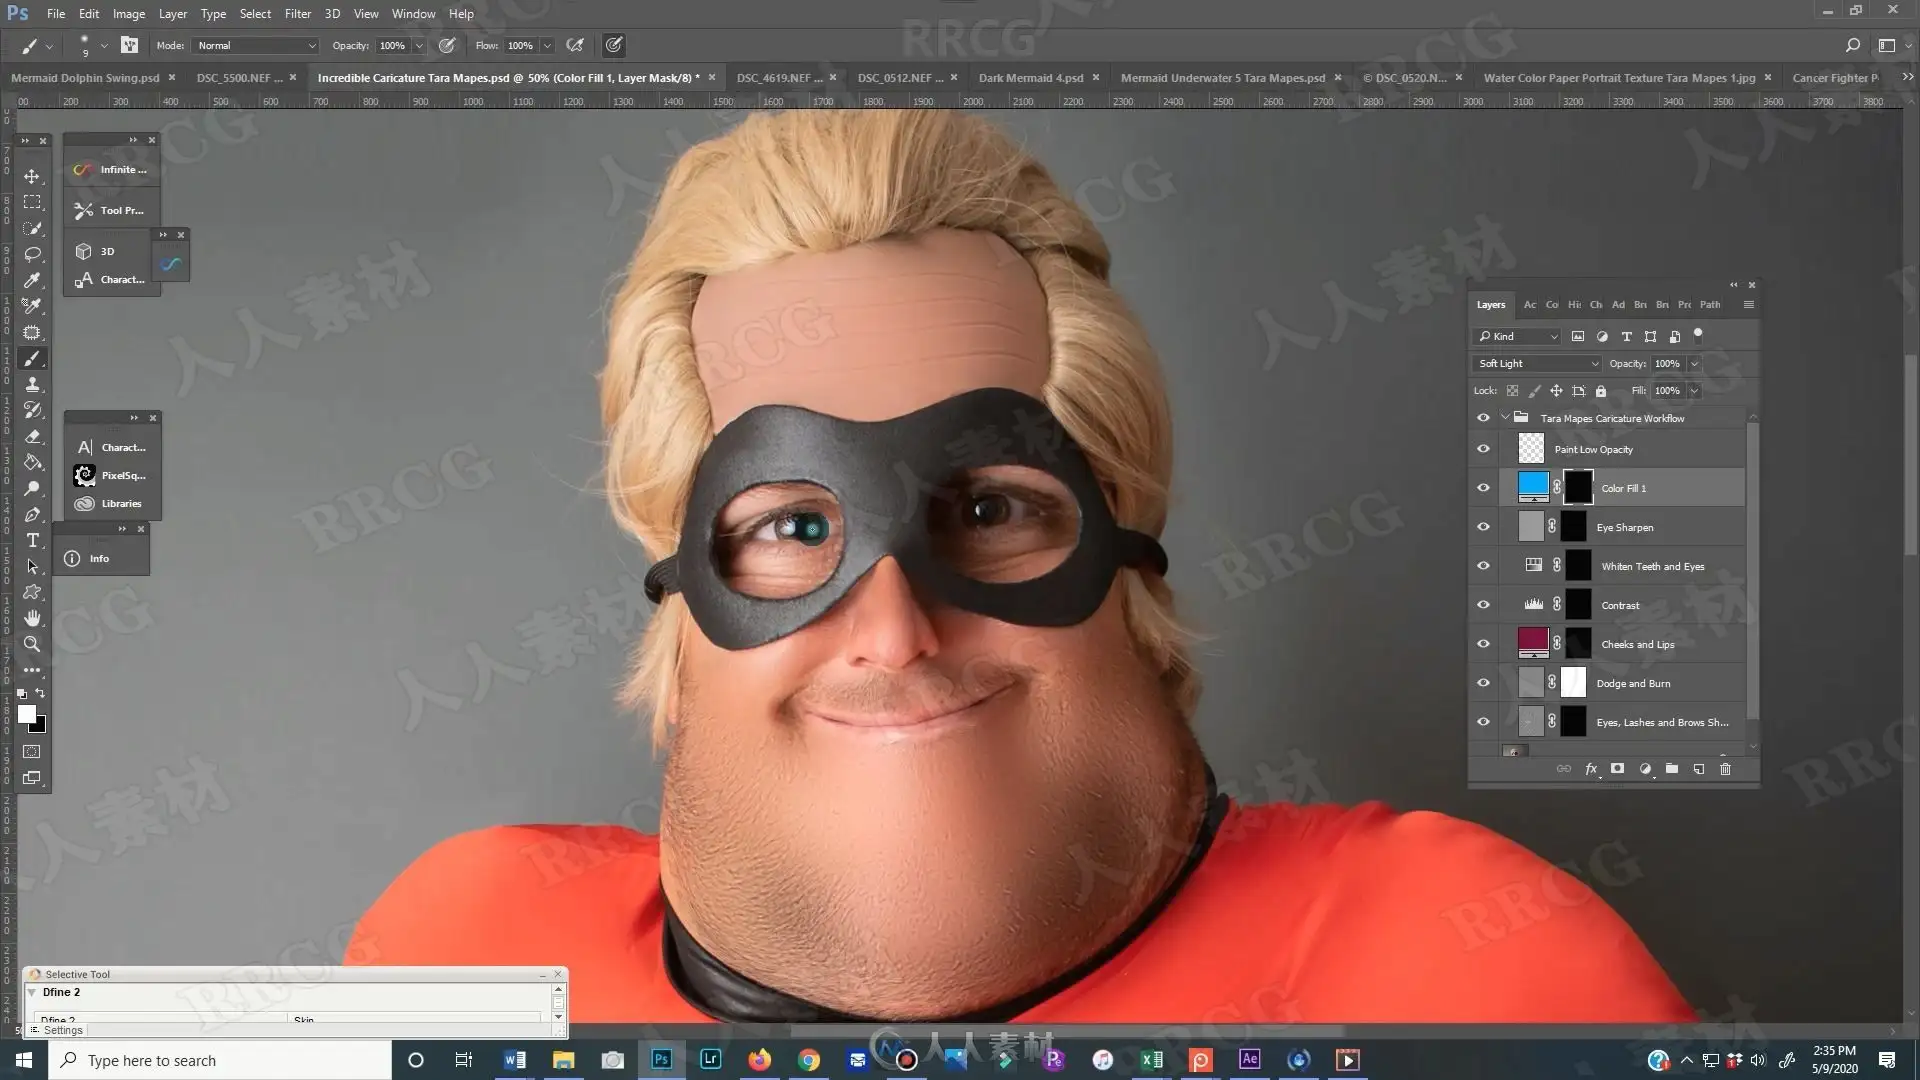
Task: Switch to Mermaid Dolphin Swing.psd tab
Action: tap(85, 77)
